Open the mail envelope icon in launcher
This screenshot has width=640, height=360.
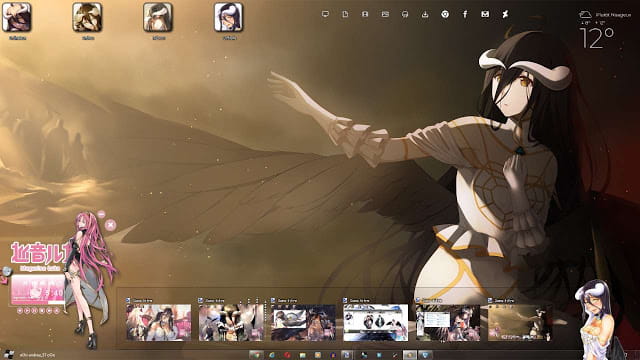[x=485, y=14]
